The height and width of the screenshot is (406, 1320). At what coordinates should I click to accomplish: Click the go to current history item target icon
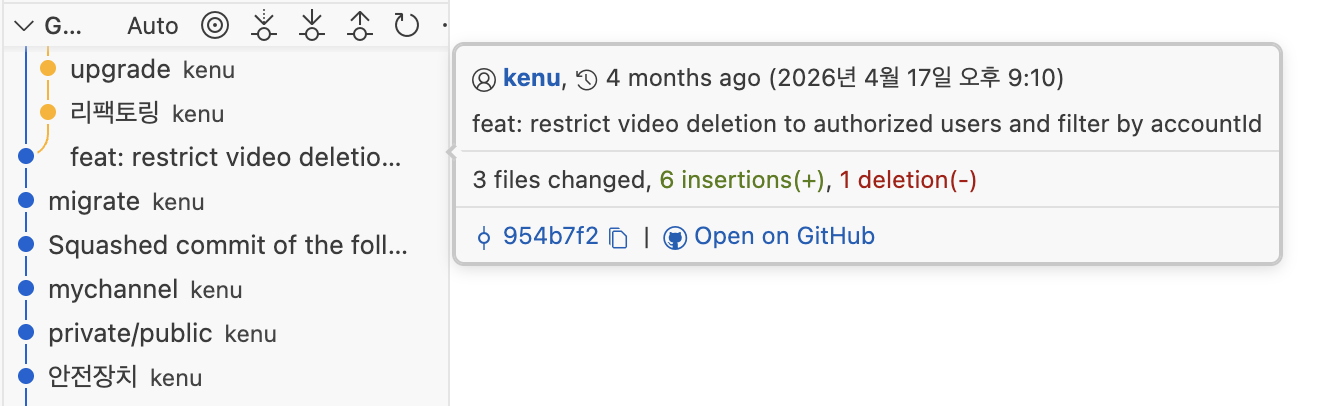pyautogui.click(x=214, y=25)
